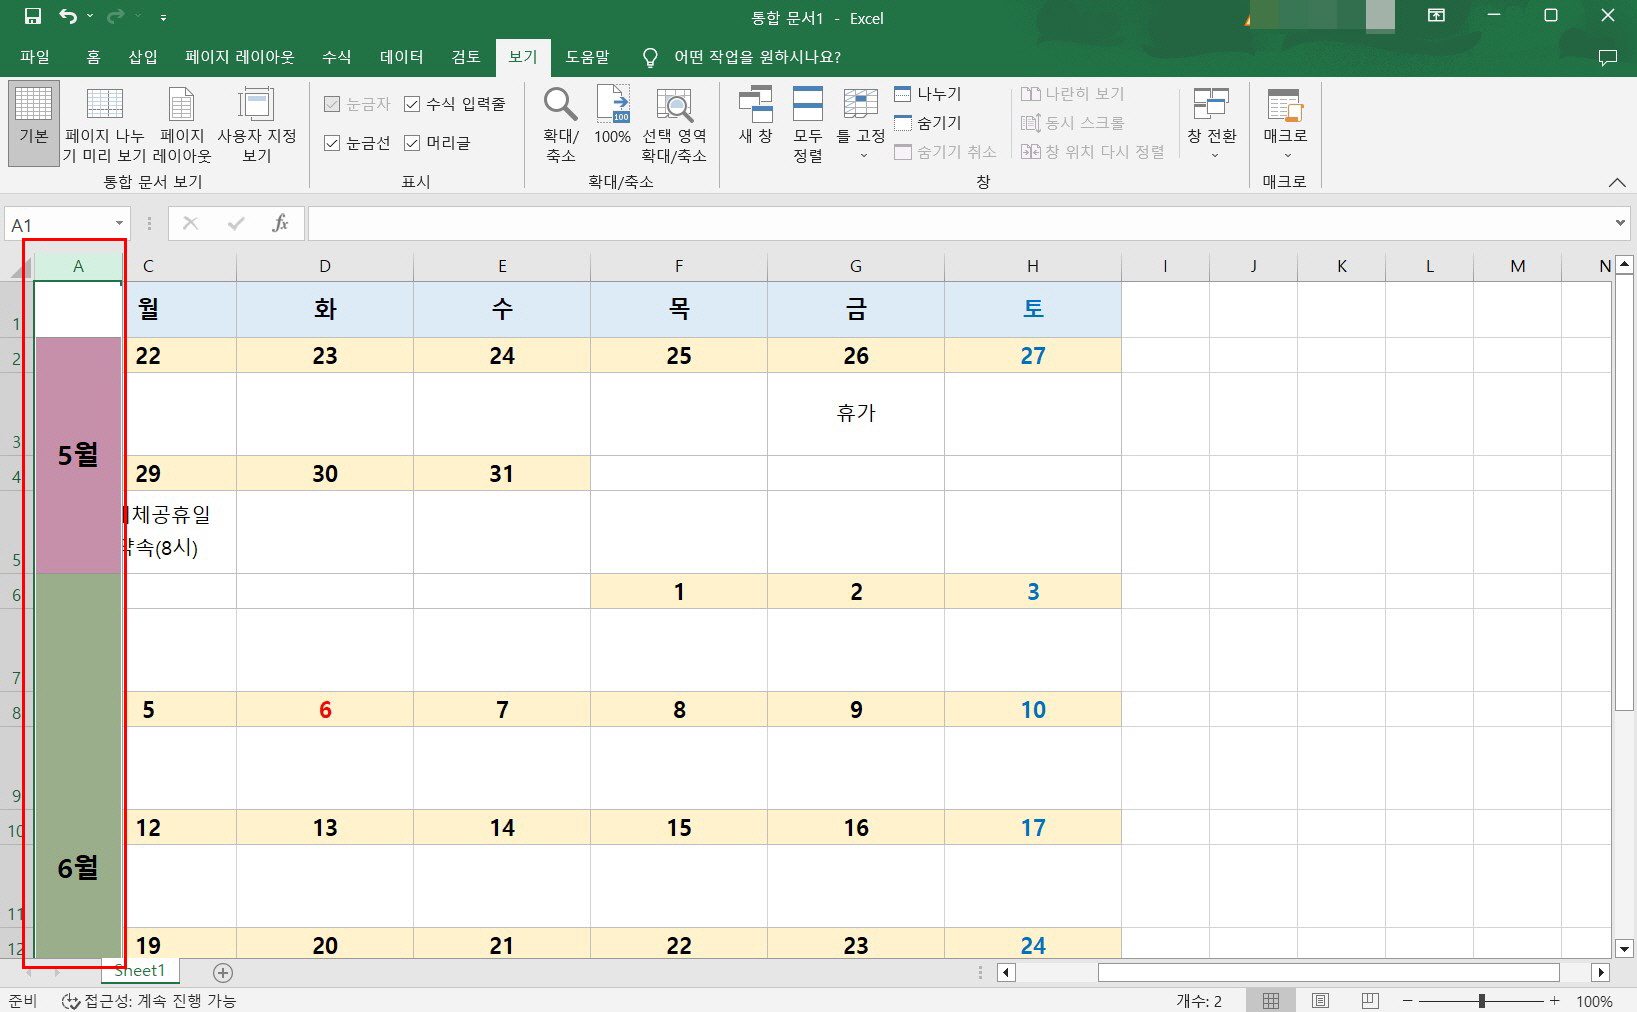This screenshot has width=1637, height=1012.
Task: Switch to the 수식 Formulas tab
Action: coord(337,57)
